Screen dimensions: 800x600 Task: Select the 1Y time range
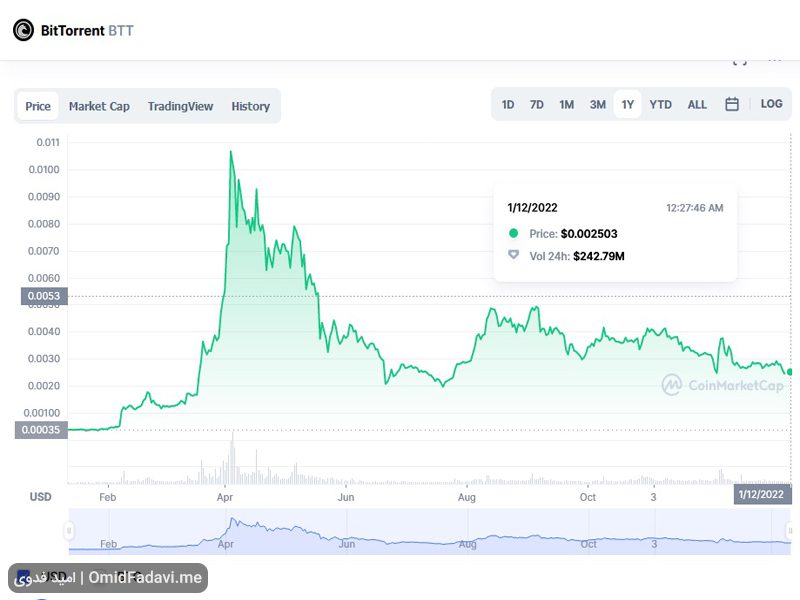[628, 105]
